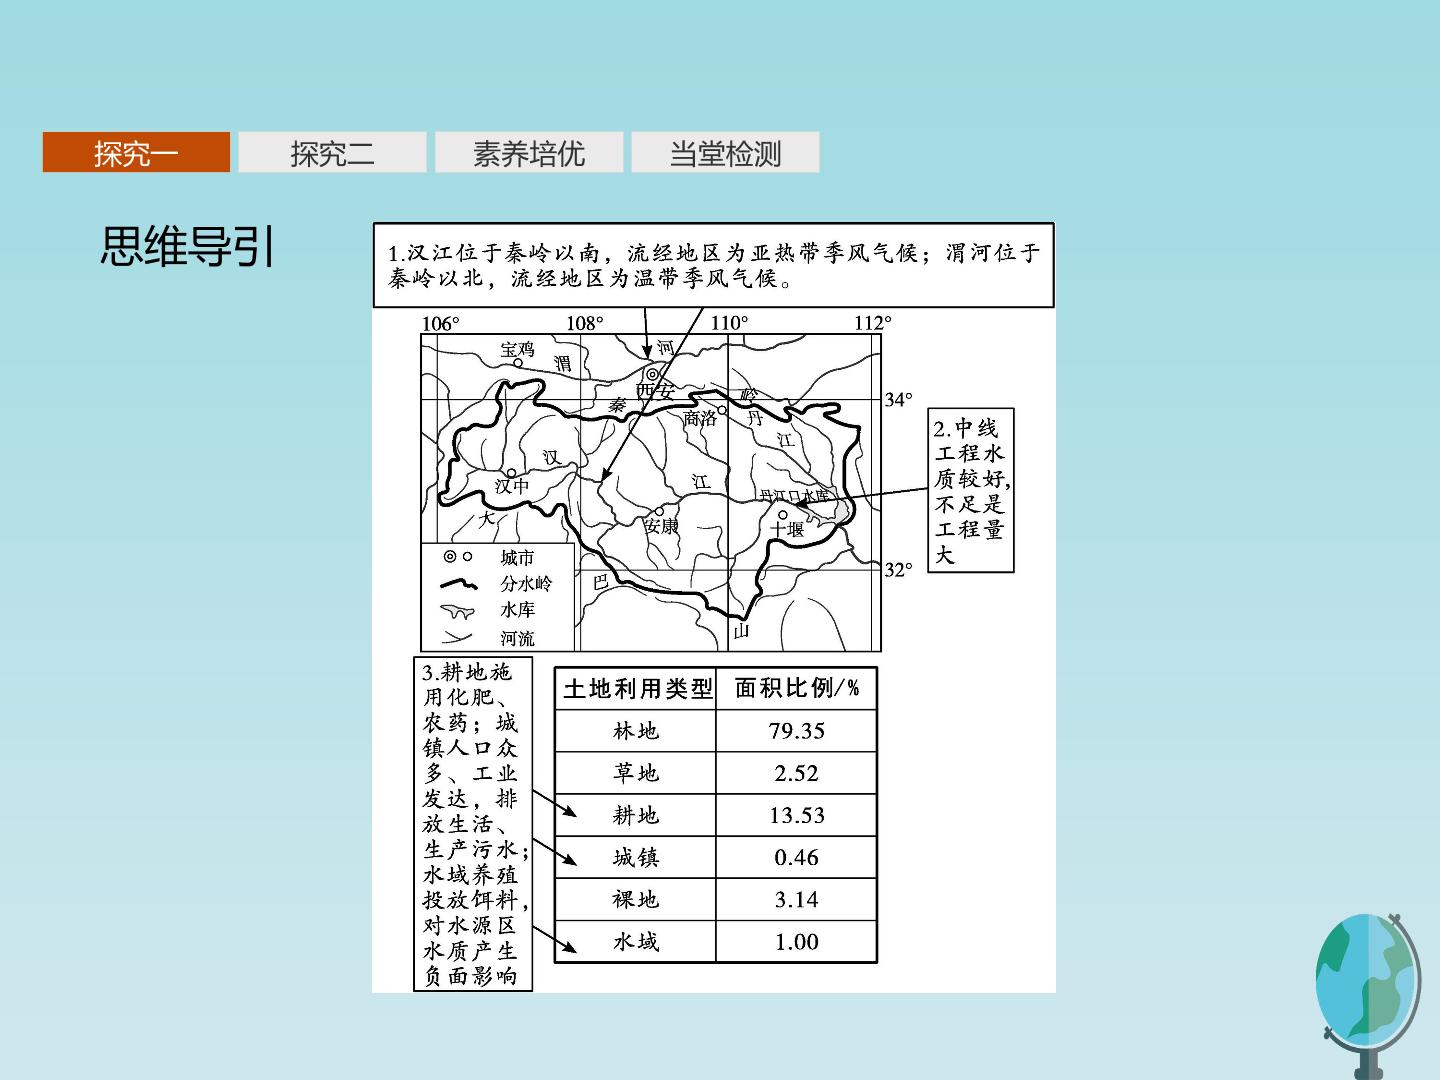Click the 十堰 city label on map
The image size is (1440, 1080).
tap(788, 529)
